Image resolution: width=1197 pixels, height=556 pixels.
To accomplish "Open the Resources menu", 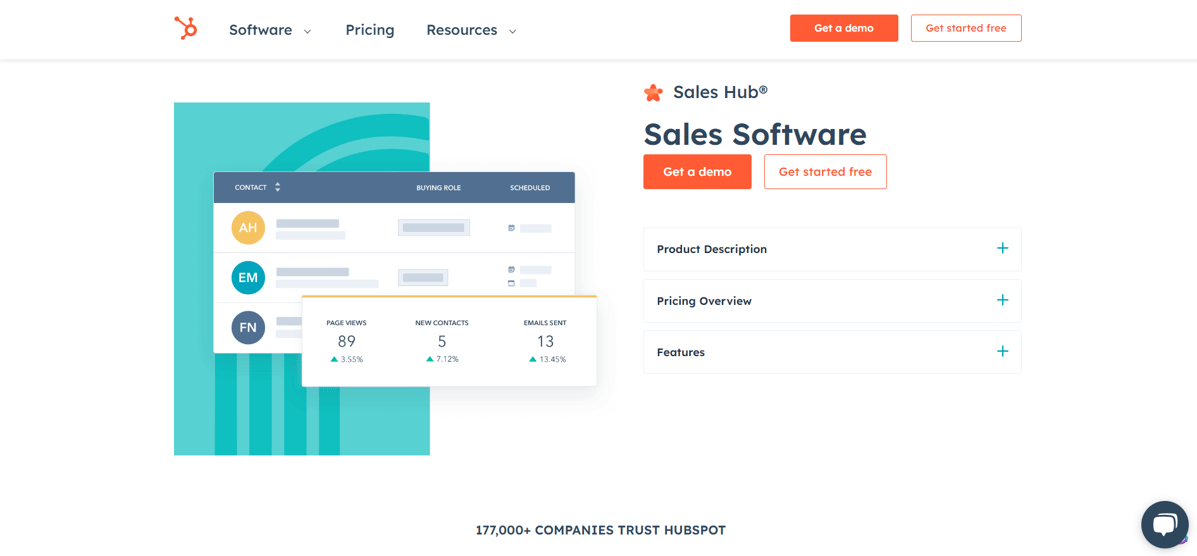I will pyautogui.click(x=471, y=30).
